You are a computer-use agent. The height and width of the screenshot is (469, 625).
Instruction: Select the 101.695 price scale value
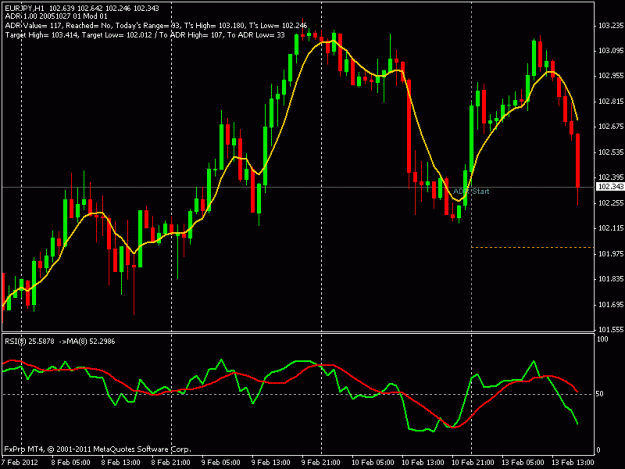point(611,305)
